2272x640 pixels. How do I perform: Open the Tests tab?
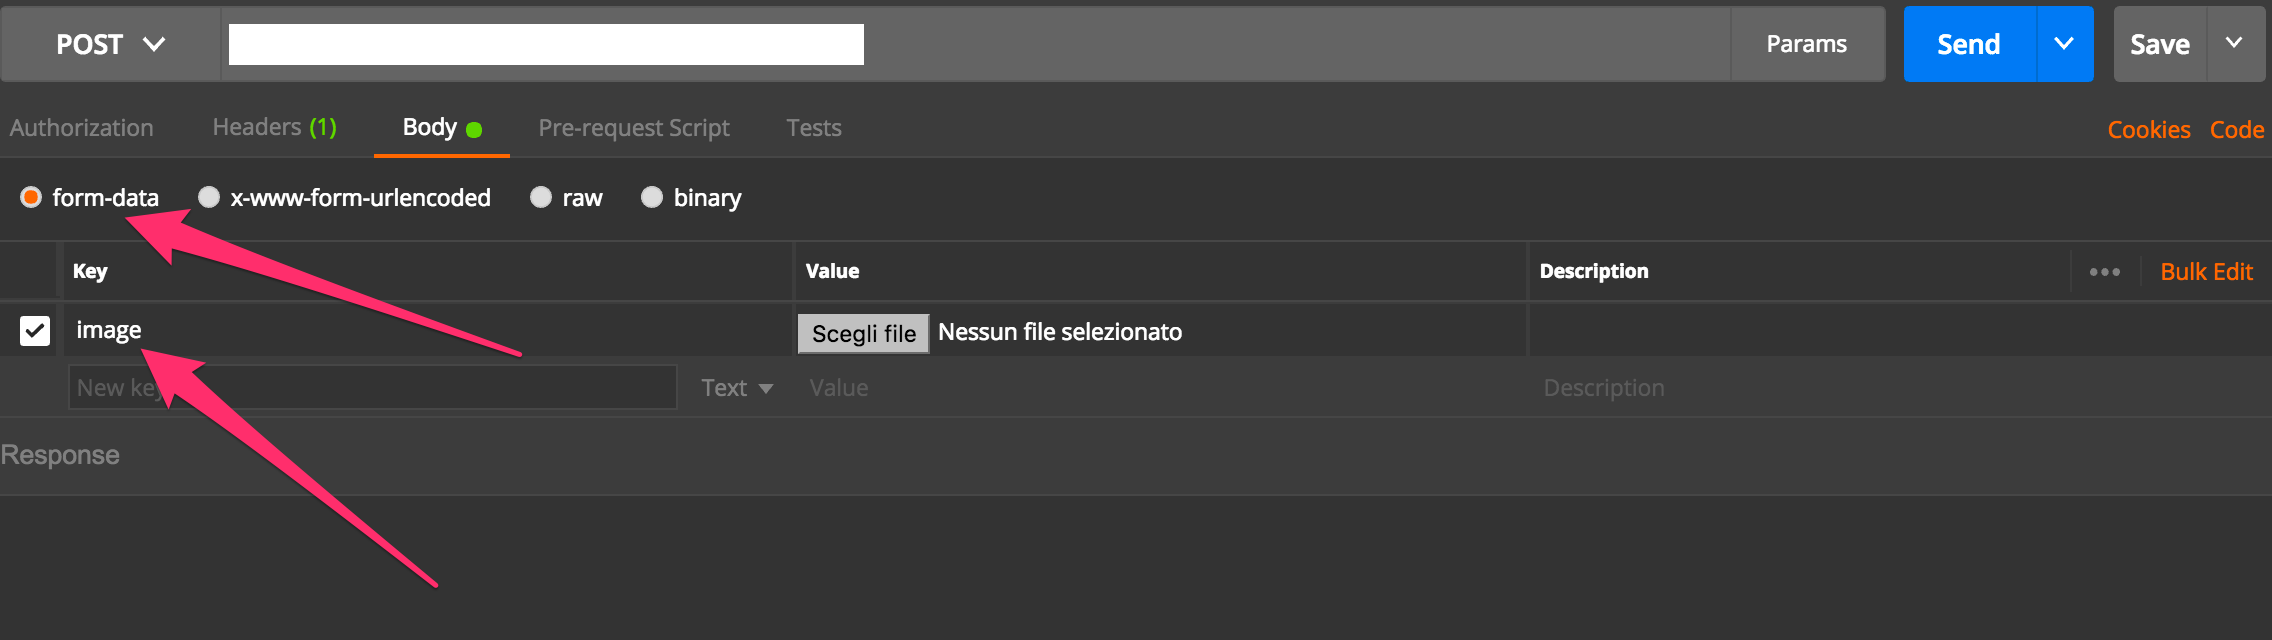pyautogui.click(x=814, y=128)
